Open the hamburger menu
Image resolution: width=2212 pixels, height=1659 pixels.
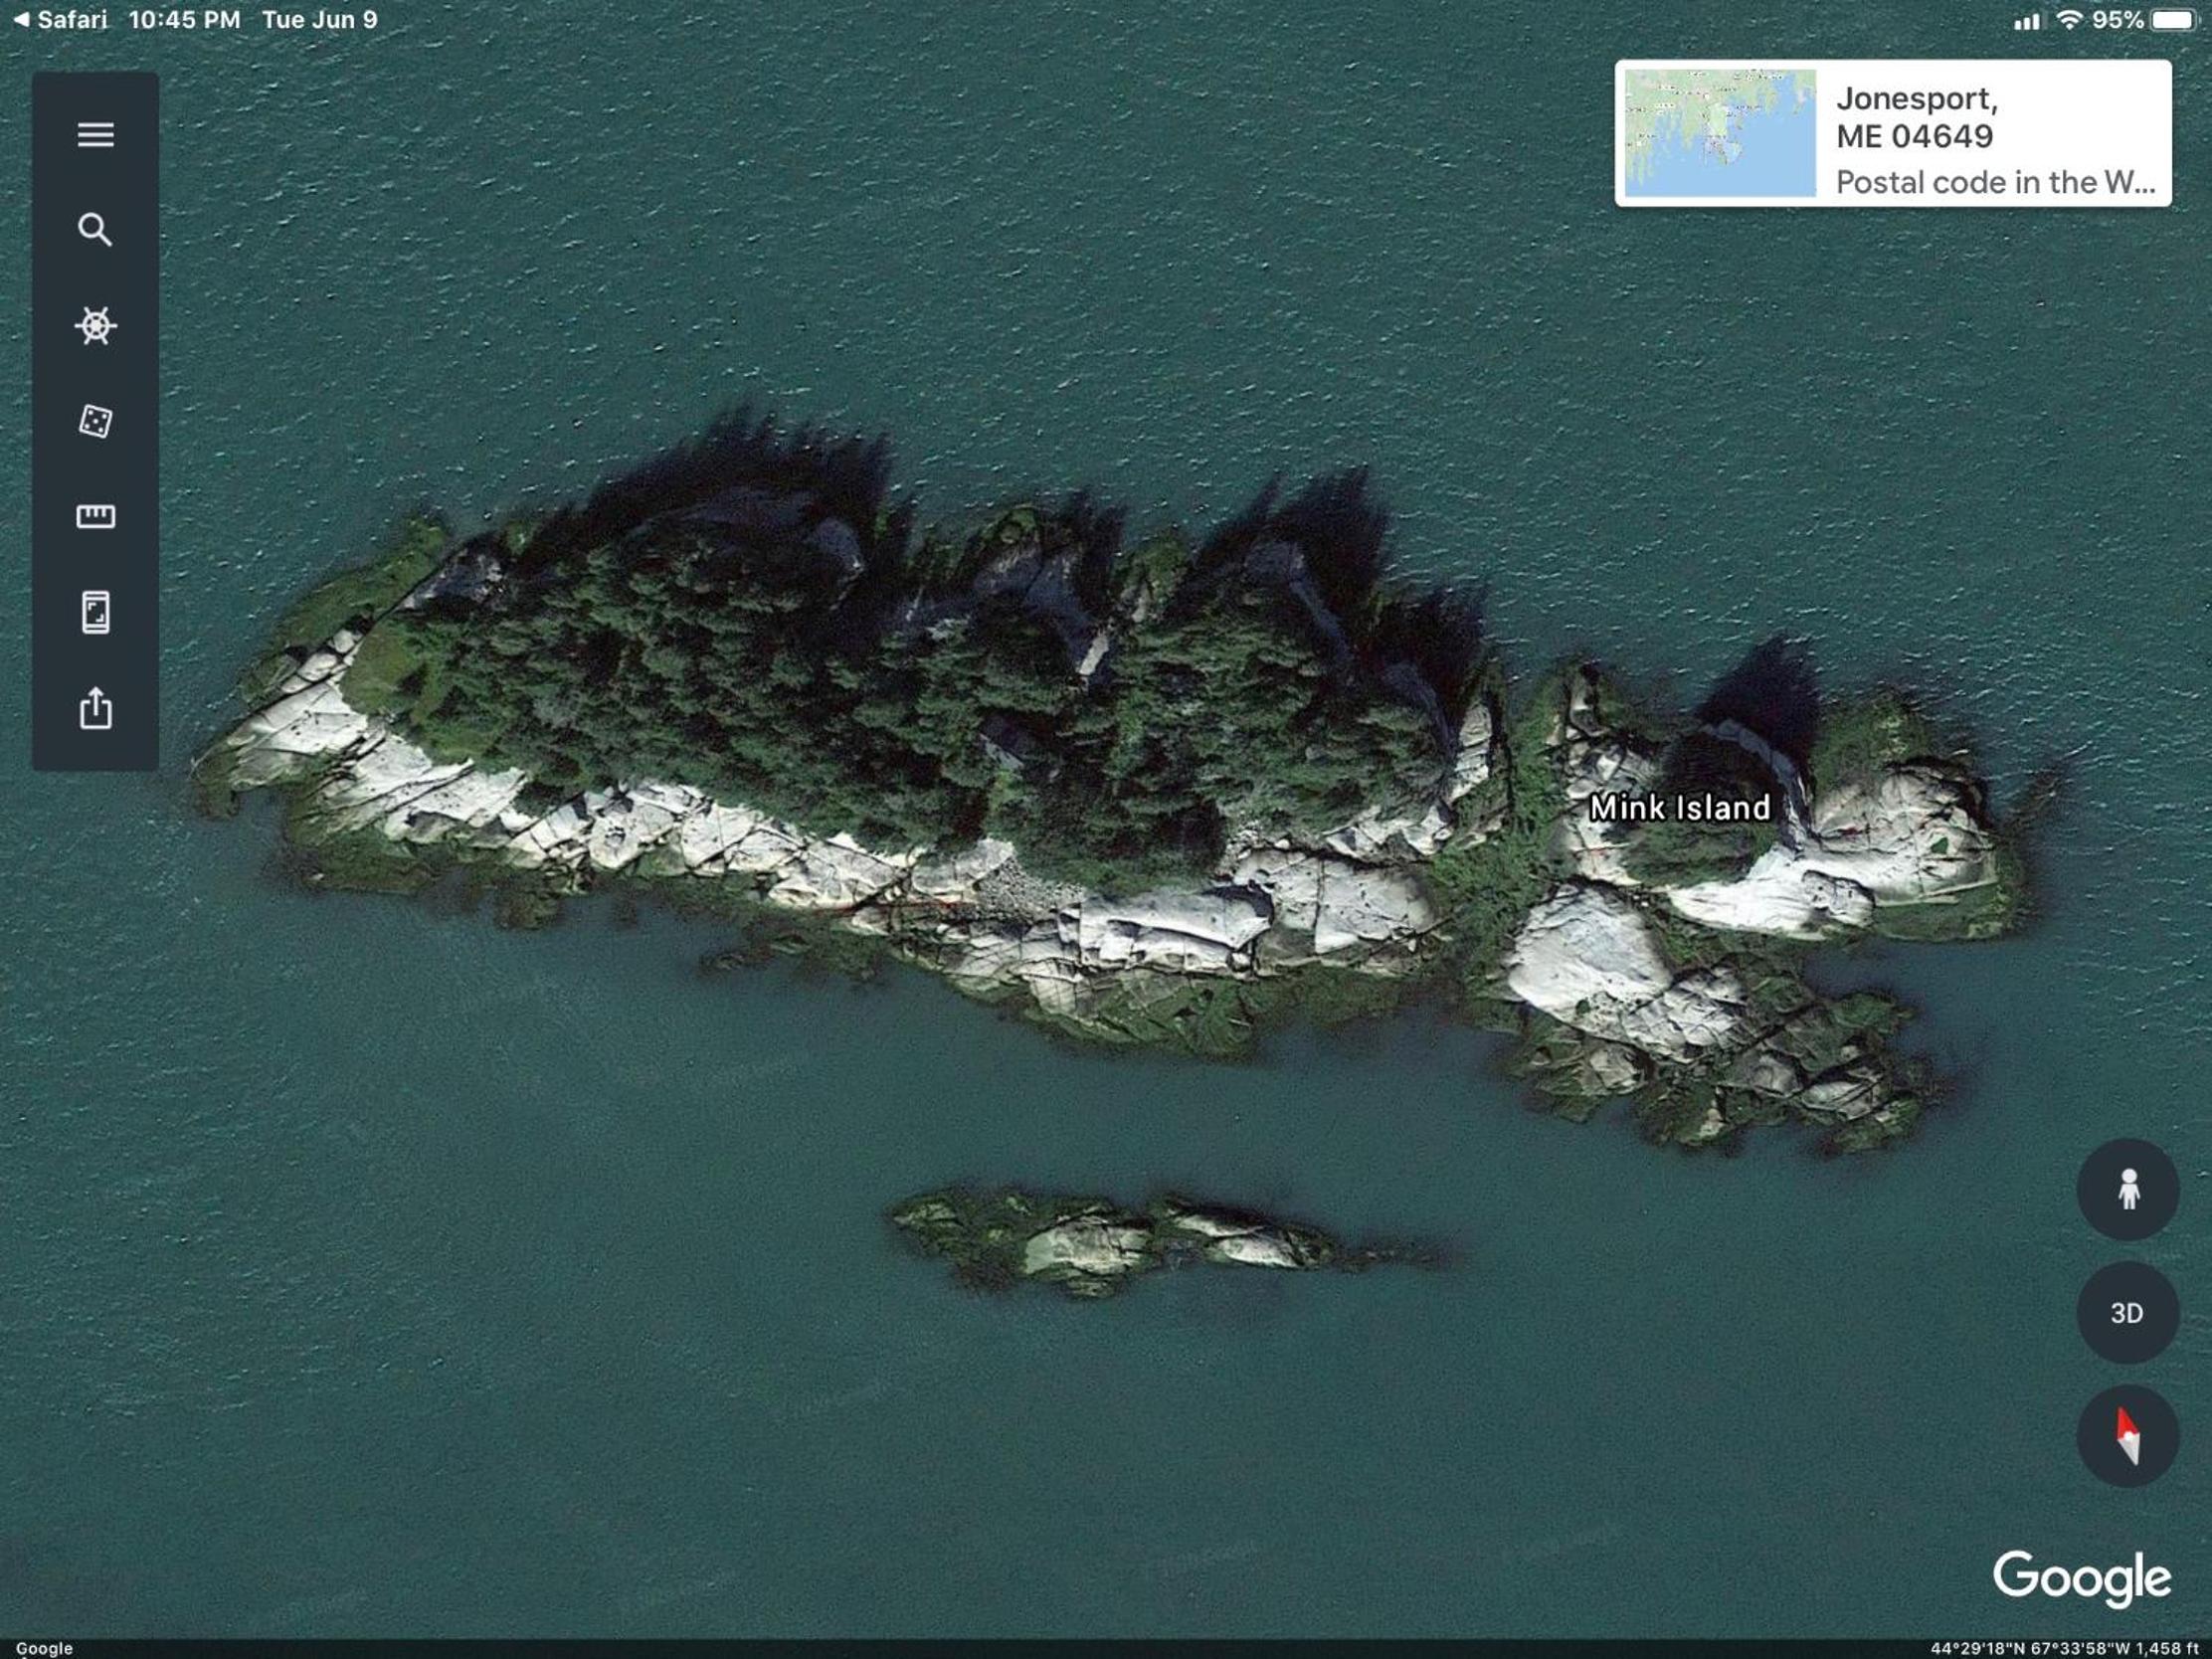click(x=95, y=134)
